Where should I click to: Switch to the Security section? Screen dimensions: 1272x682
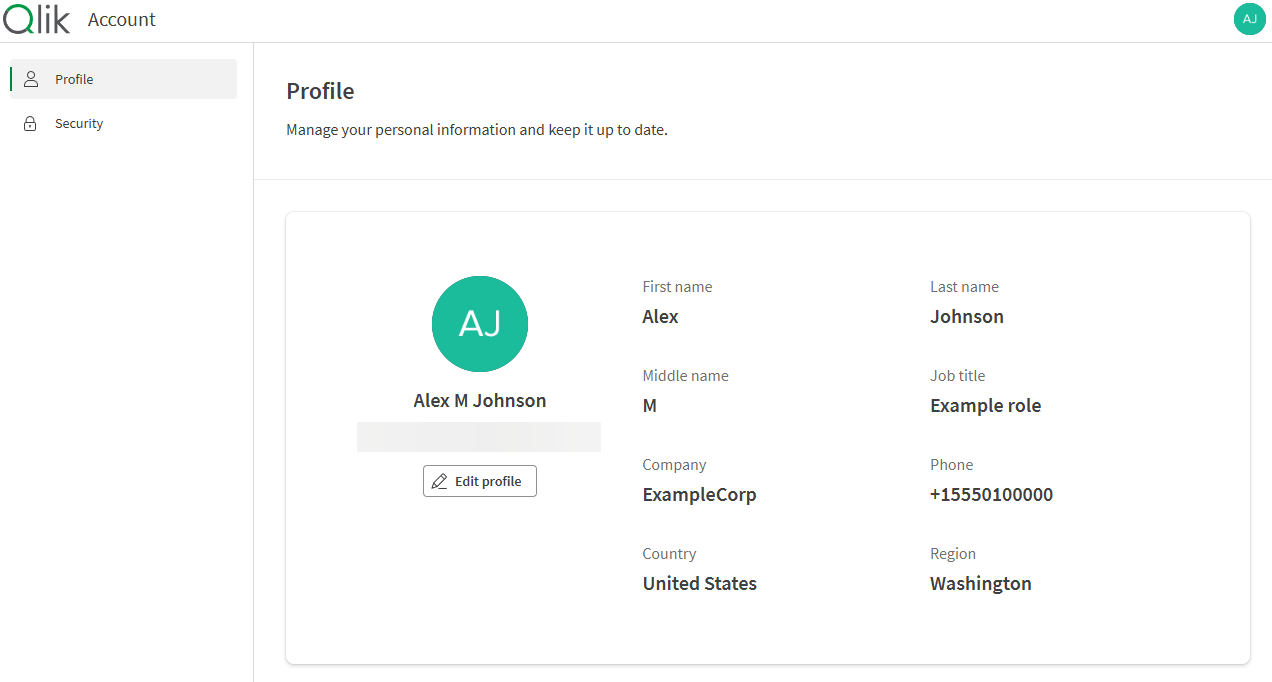click(79, 122)
